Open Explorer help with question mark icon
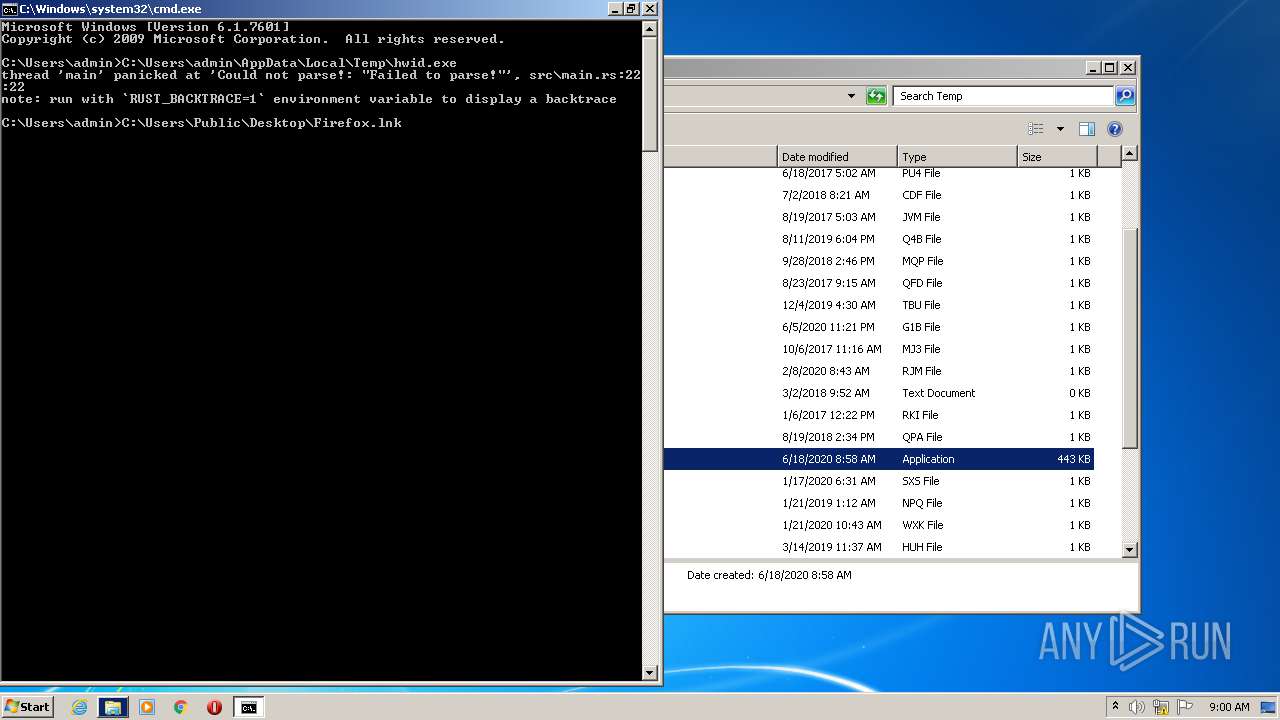 pos(1115,129)
